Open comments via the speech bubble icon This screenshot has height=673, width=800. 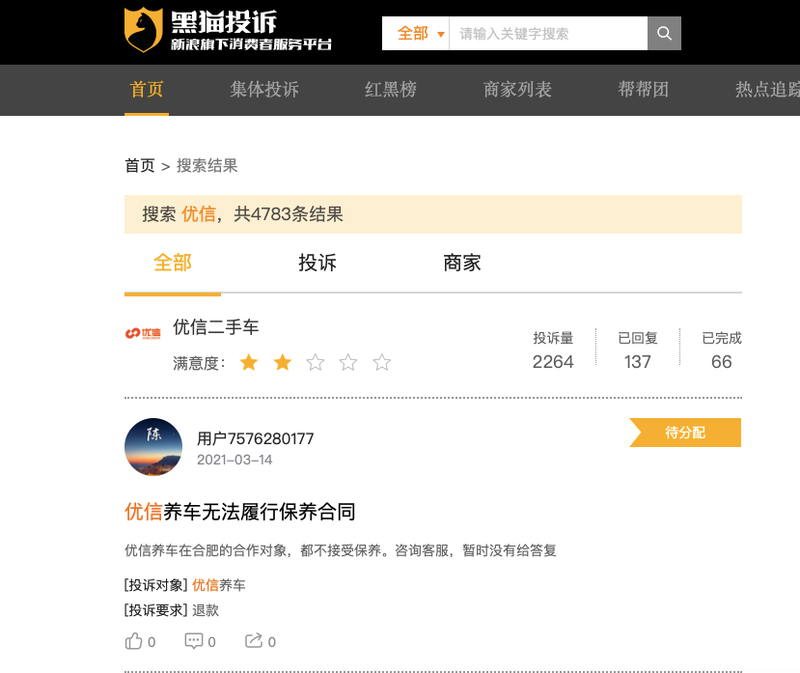point(193,641)
